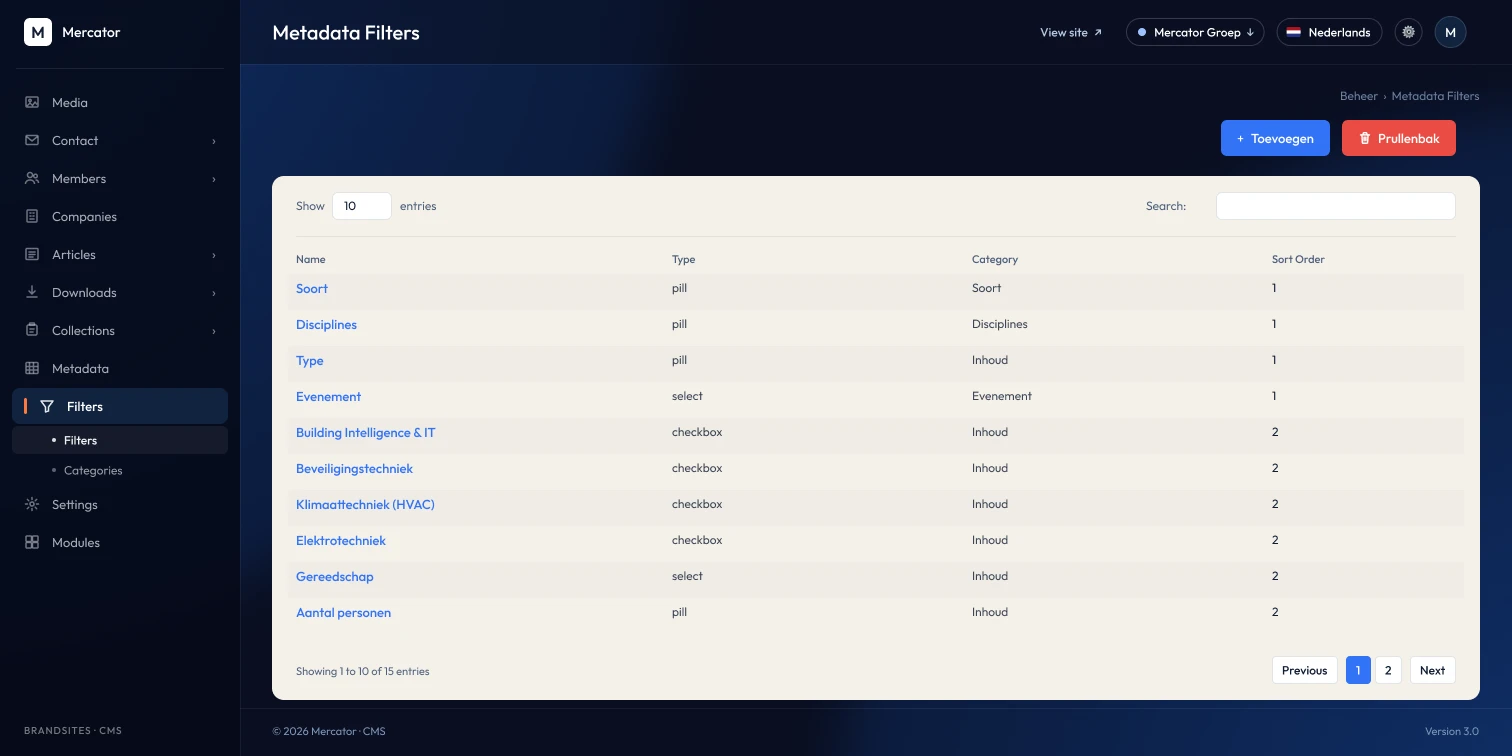Screen dimensions: 1512x756
Task: Click the View site link
Action: pyautogui.click(x=1071, y=32)
